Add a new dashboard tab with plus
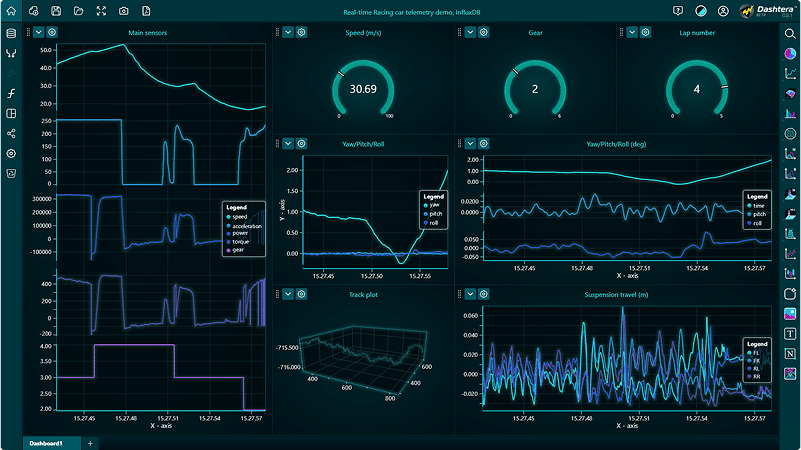Image resolution: width=801 pixels, height=450 pixels. pos(90,442)
